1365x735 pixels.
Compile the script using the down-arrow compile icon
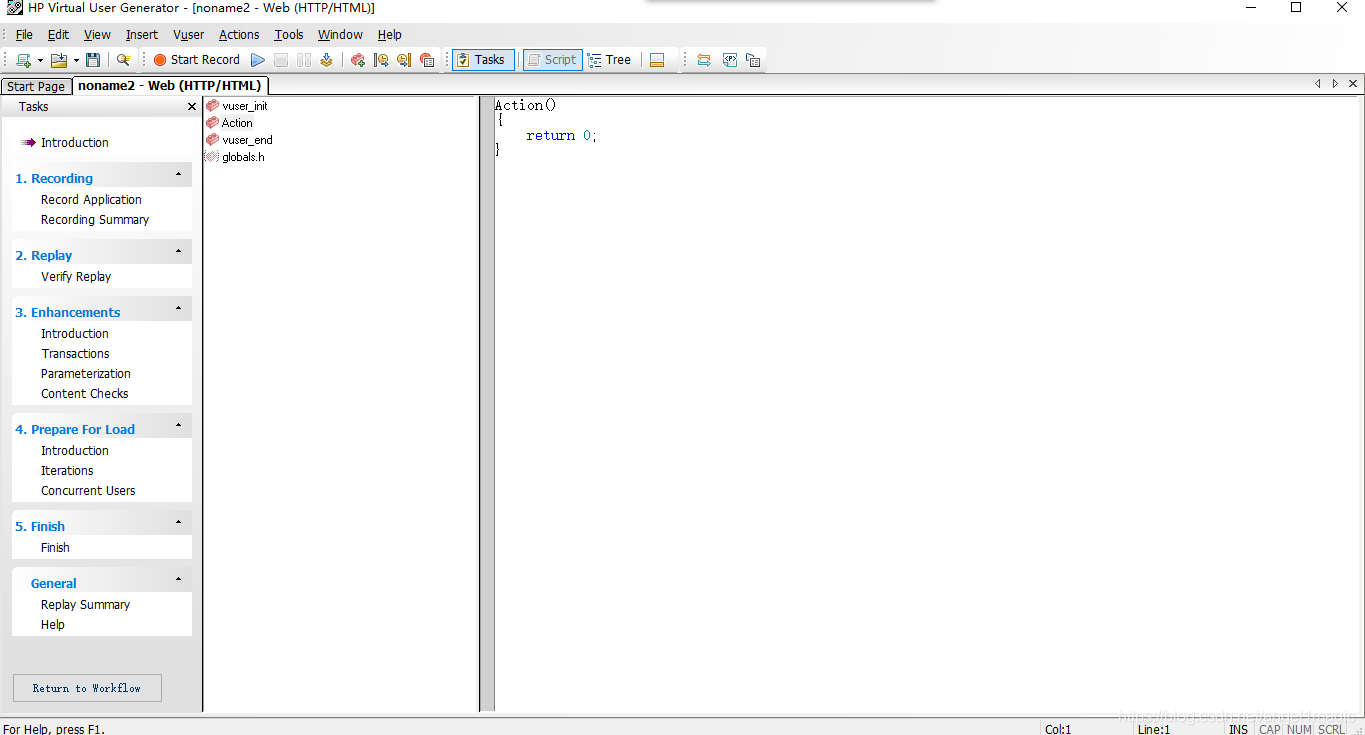326,60
